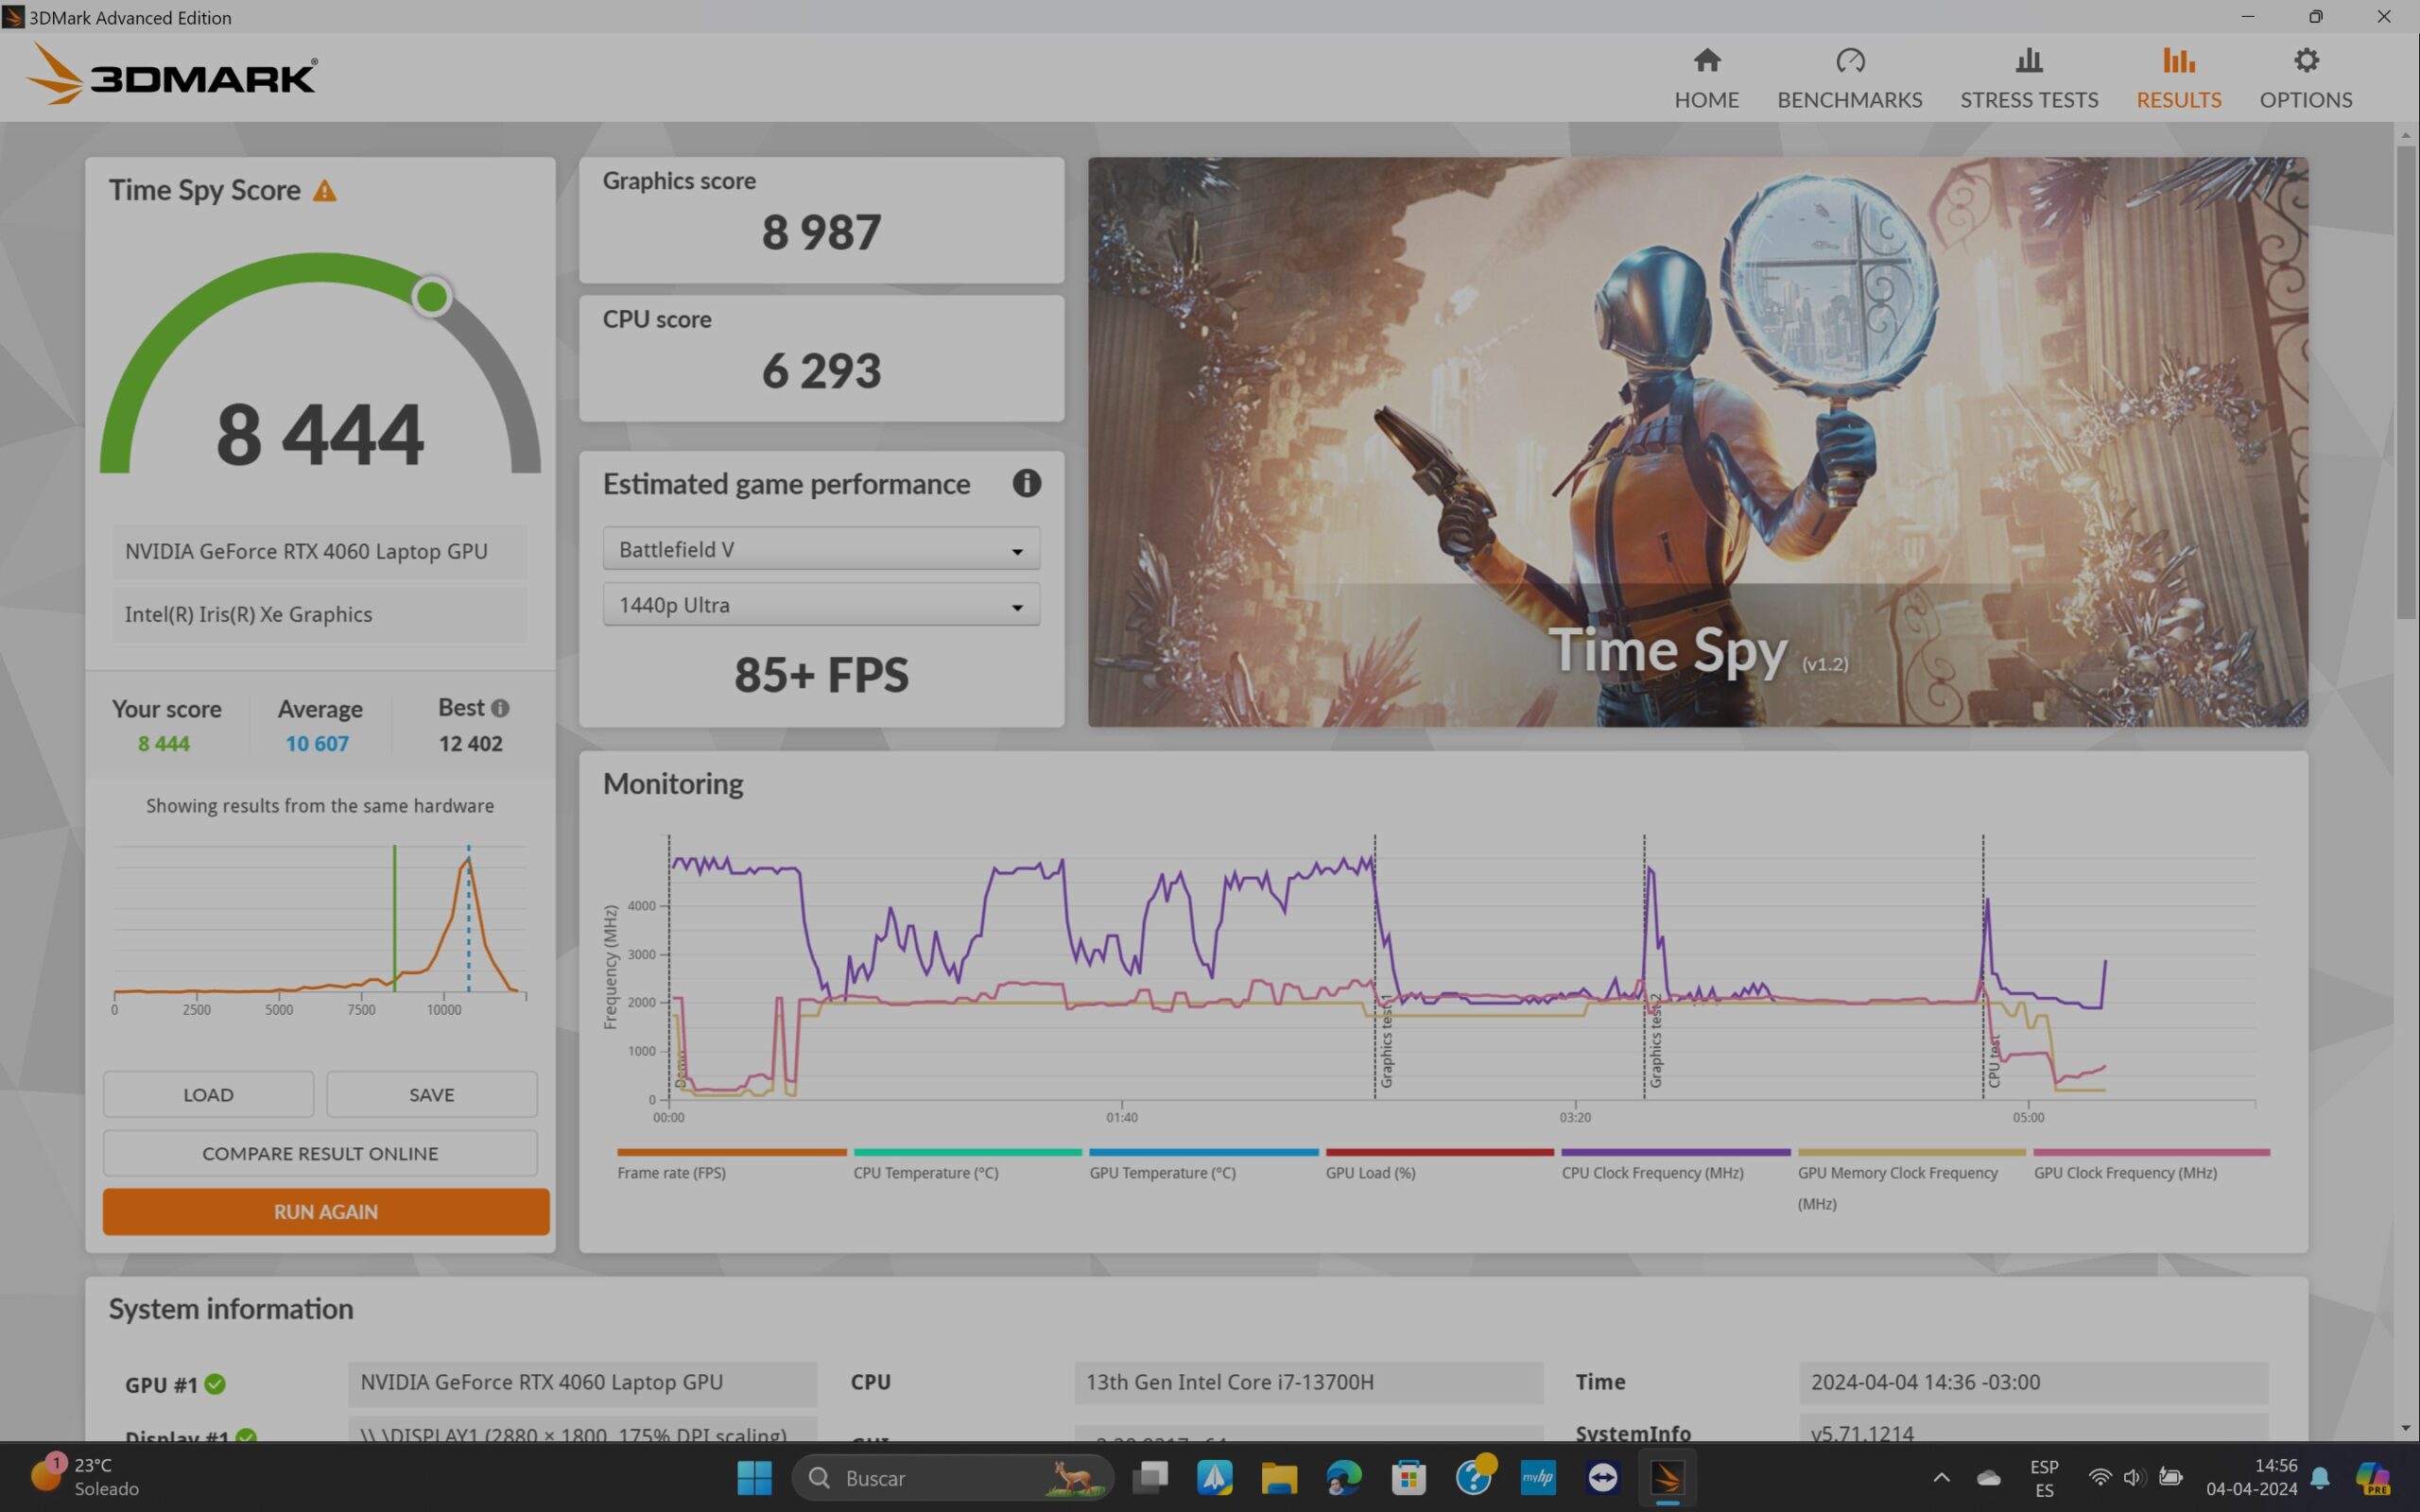Click the CPU score 6 293

click(821, 371)
